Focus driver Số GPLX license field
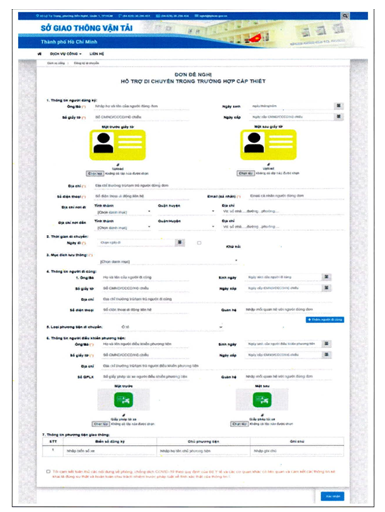Viewport: 385px width, 512px height. coord(145,377)
